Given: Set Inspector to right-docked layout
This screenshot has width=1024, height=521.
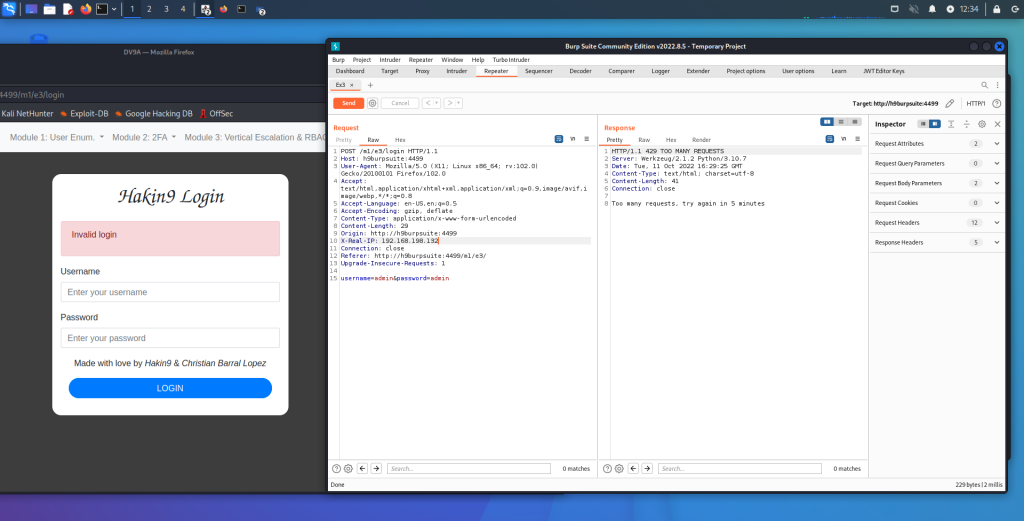Looking at the screenshot, I should pyautogui.click(x=935, y=124).
